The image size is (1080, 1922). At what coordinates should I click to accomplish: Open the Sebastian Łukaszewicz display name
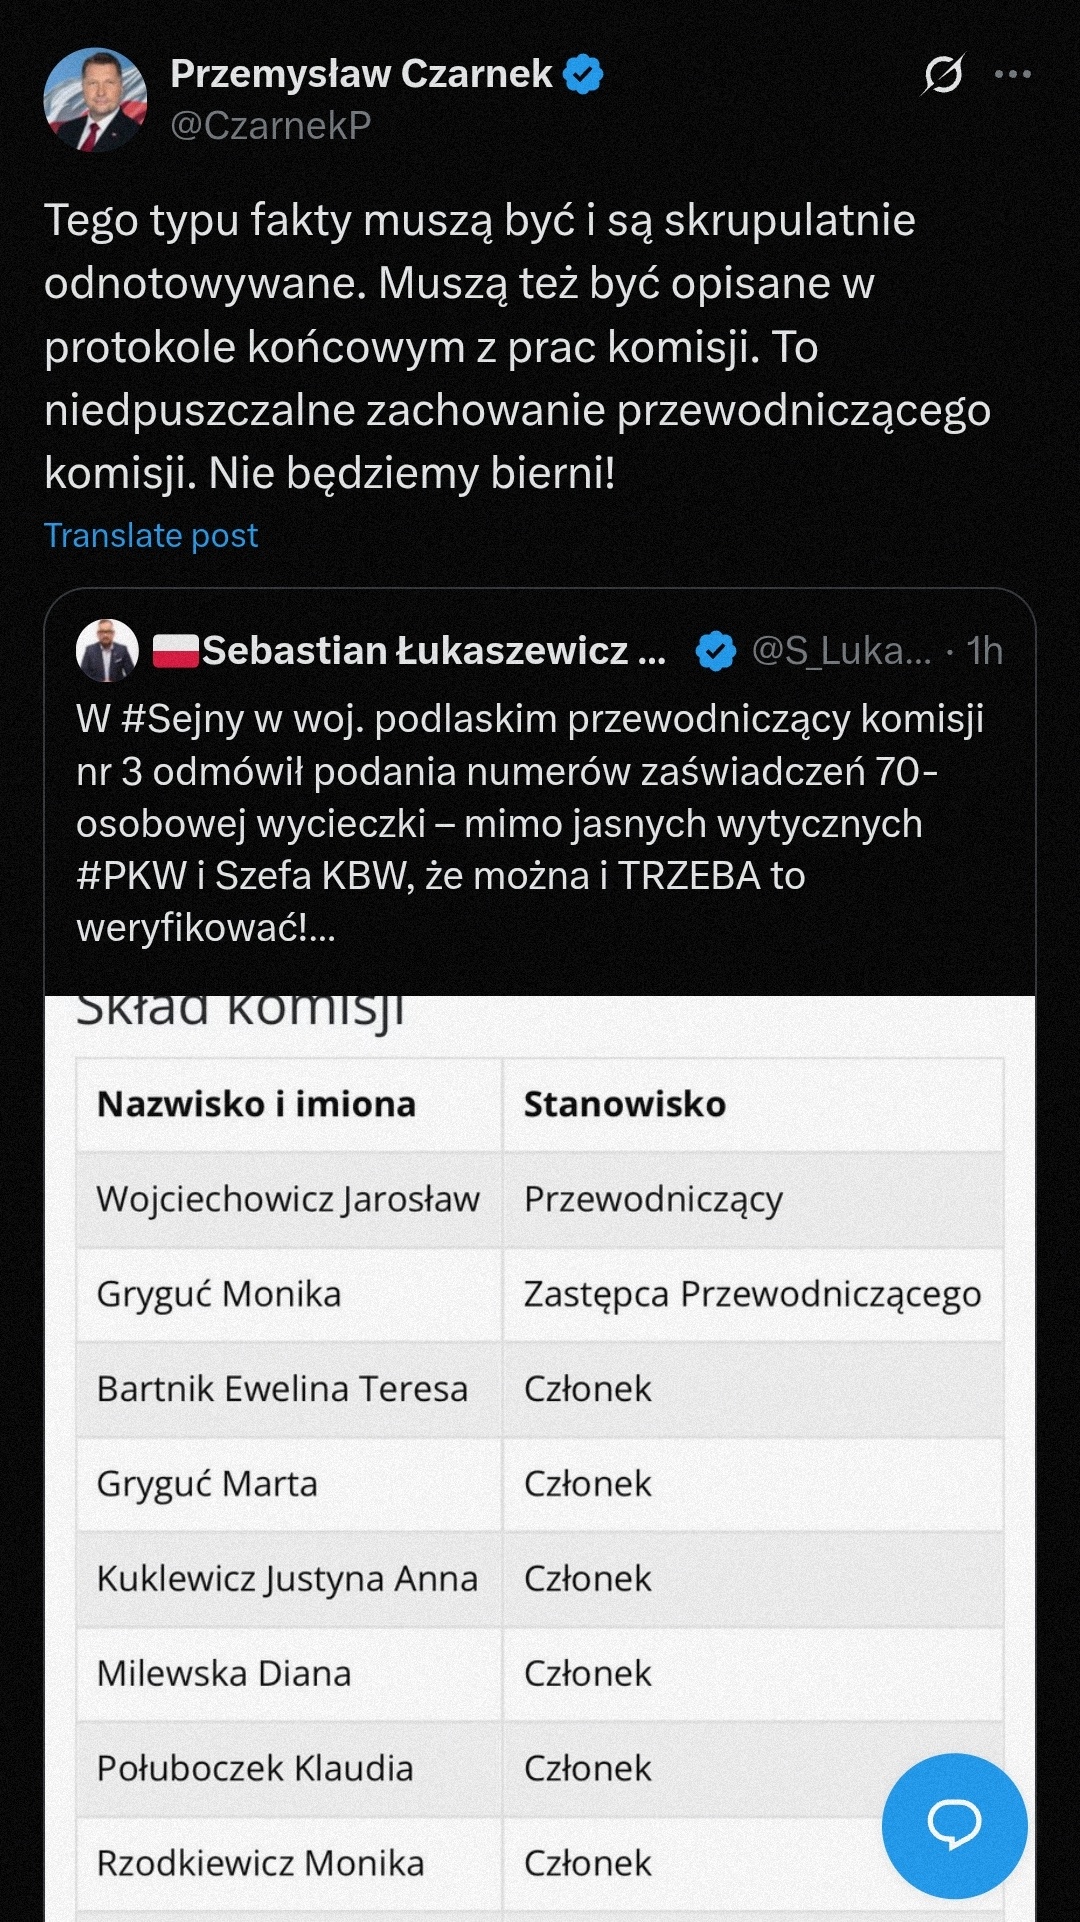[x=433, y=651]
